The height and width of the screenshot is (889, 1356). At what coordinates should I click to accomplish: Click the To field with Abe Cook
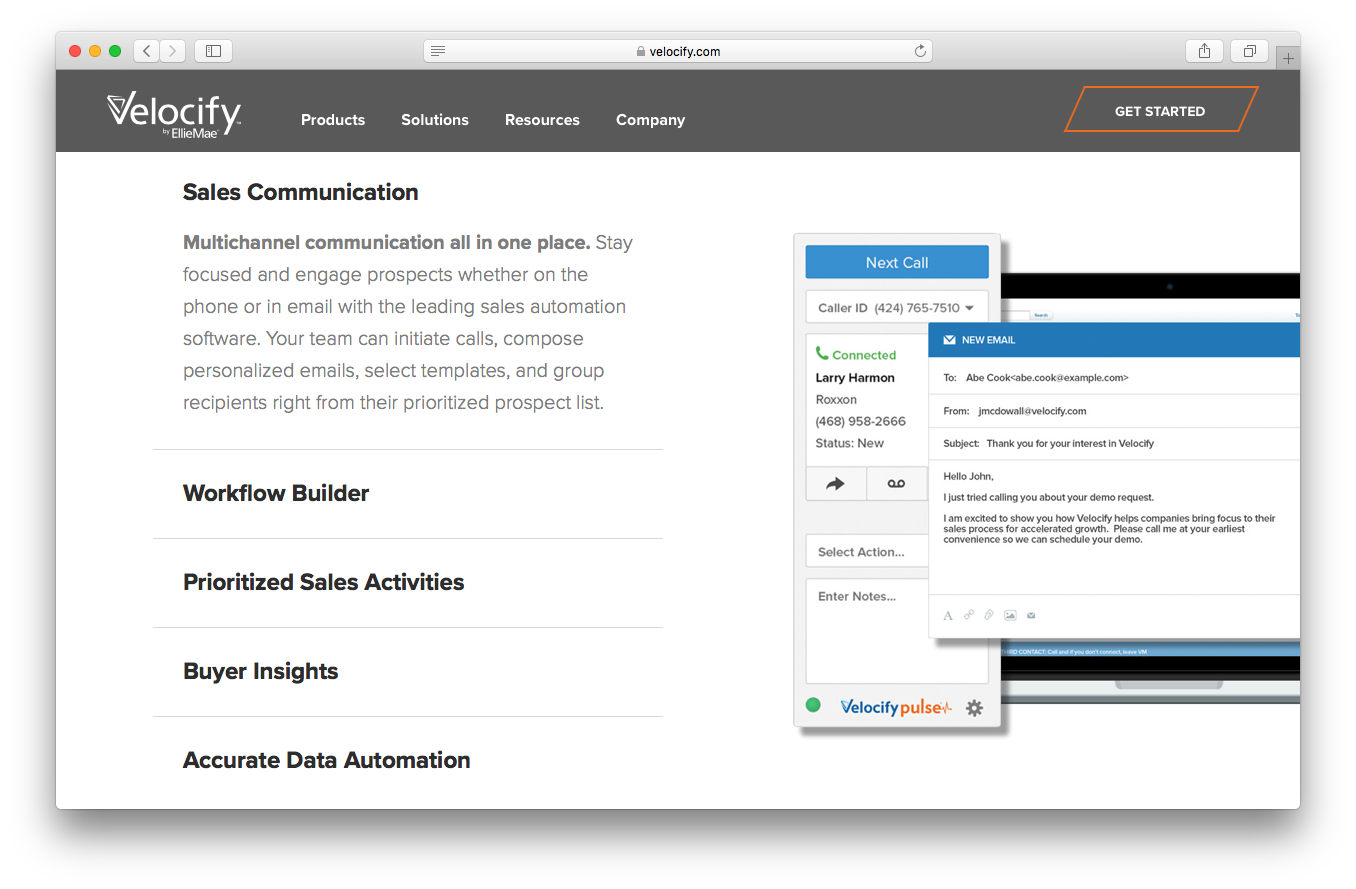[x=1114, y=378]
